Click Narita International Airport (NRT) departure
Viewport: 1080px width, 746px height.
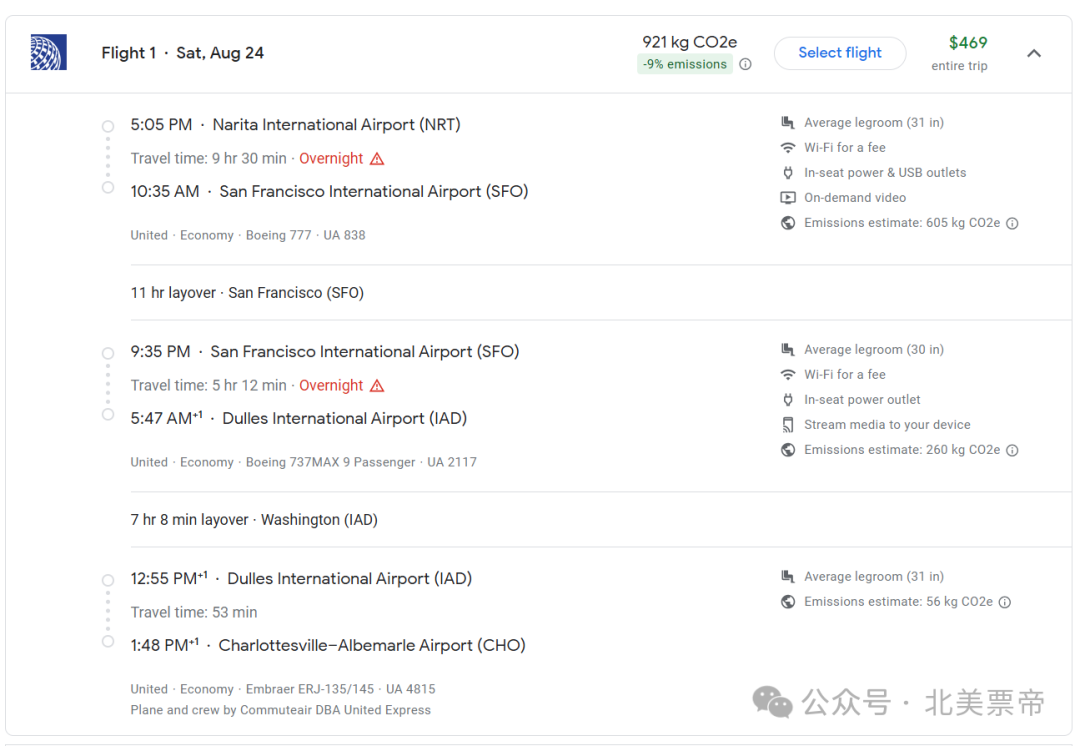coord(295,125)
